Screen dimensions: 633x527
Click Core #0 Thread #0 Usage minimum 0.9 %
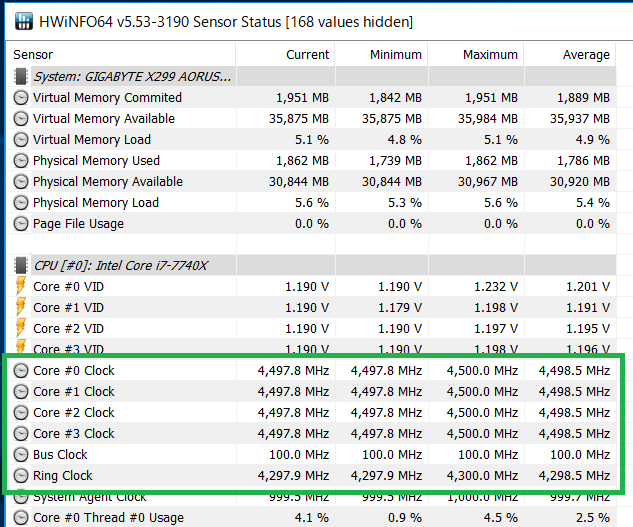tap(405, 517)
